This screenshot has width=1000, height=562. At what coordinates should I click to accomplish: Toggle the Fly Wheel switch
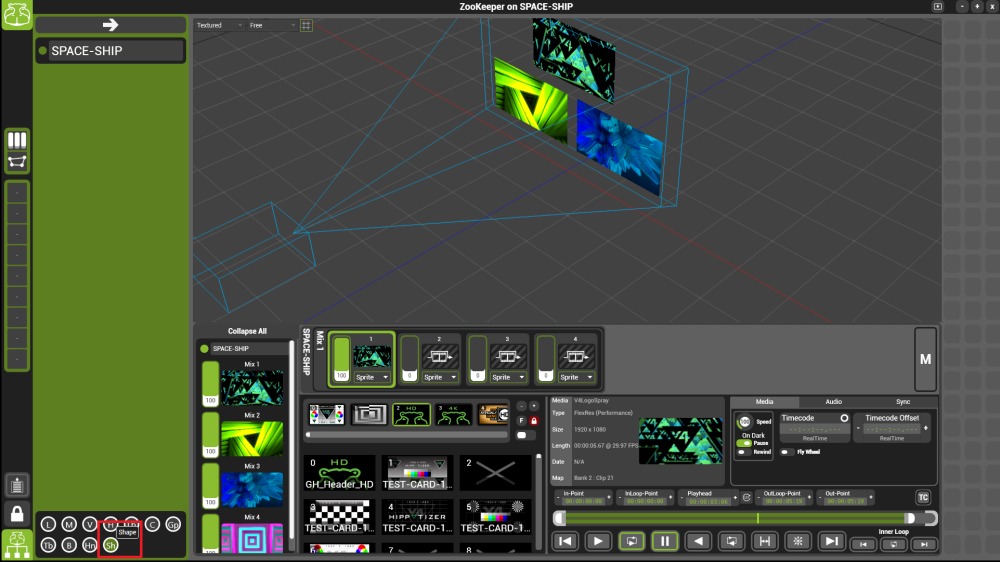tap(787, 452)
